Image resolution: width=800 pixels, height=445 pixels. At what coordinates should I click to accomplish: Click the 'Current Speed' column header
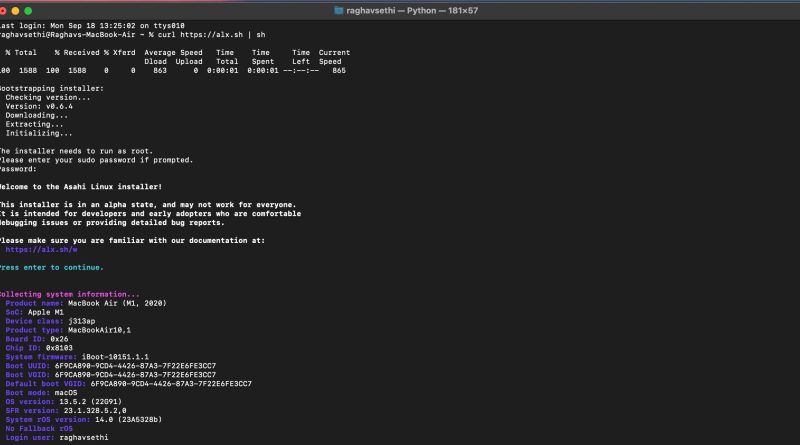coord(334,57)
